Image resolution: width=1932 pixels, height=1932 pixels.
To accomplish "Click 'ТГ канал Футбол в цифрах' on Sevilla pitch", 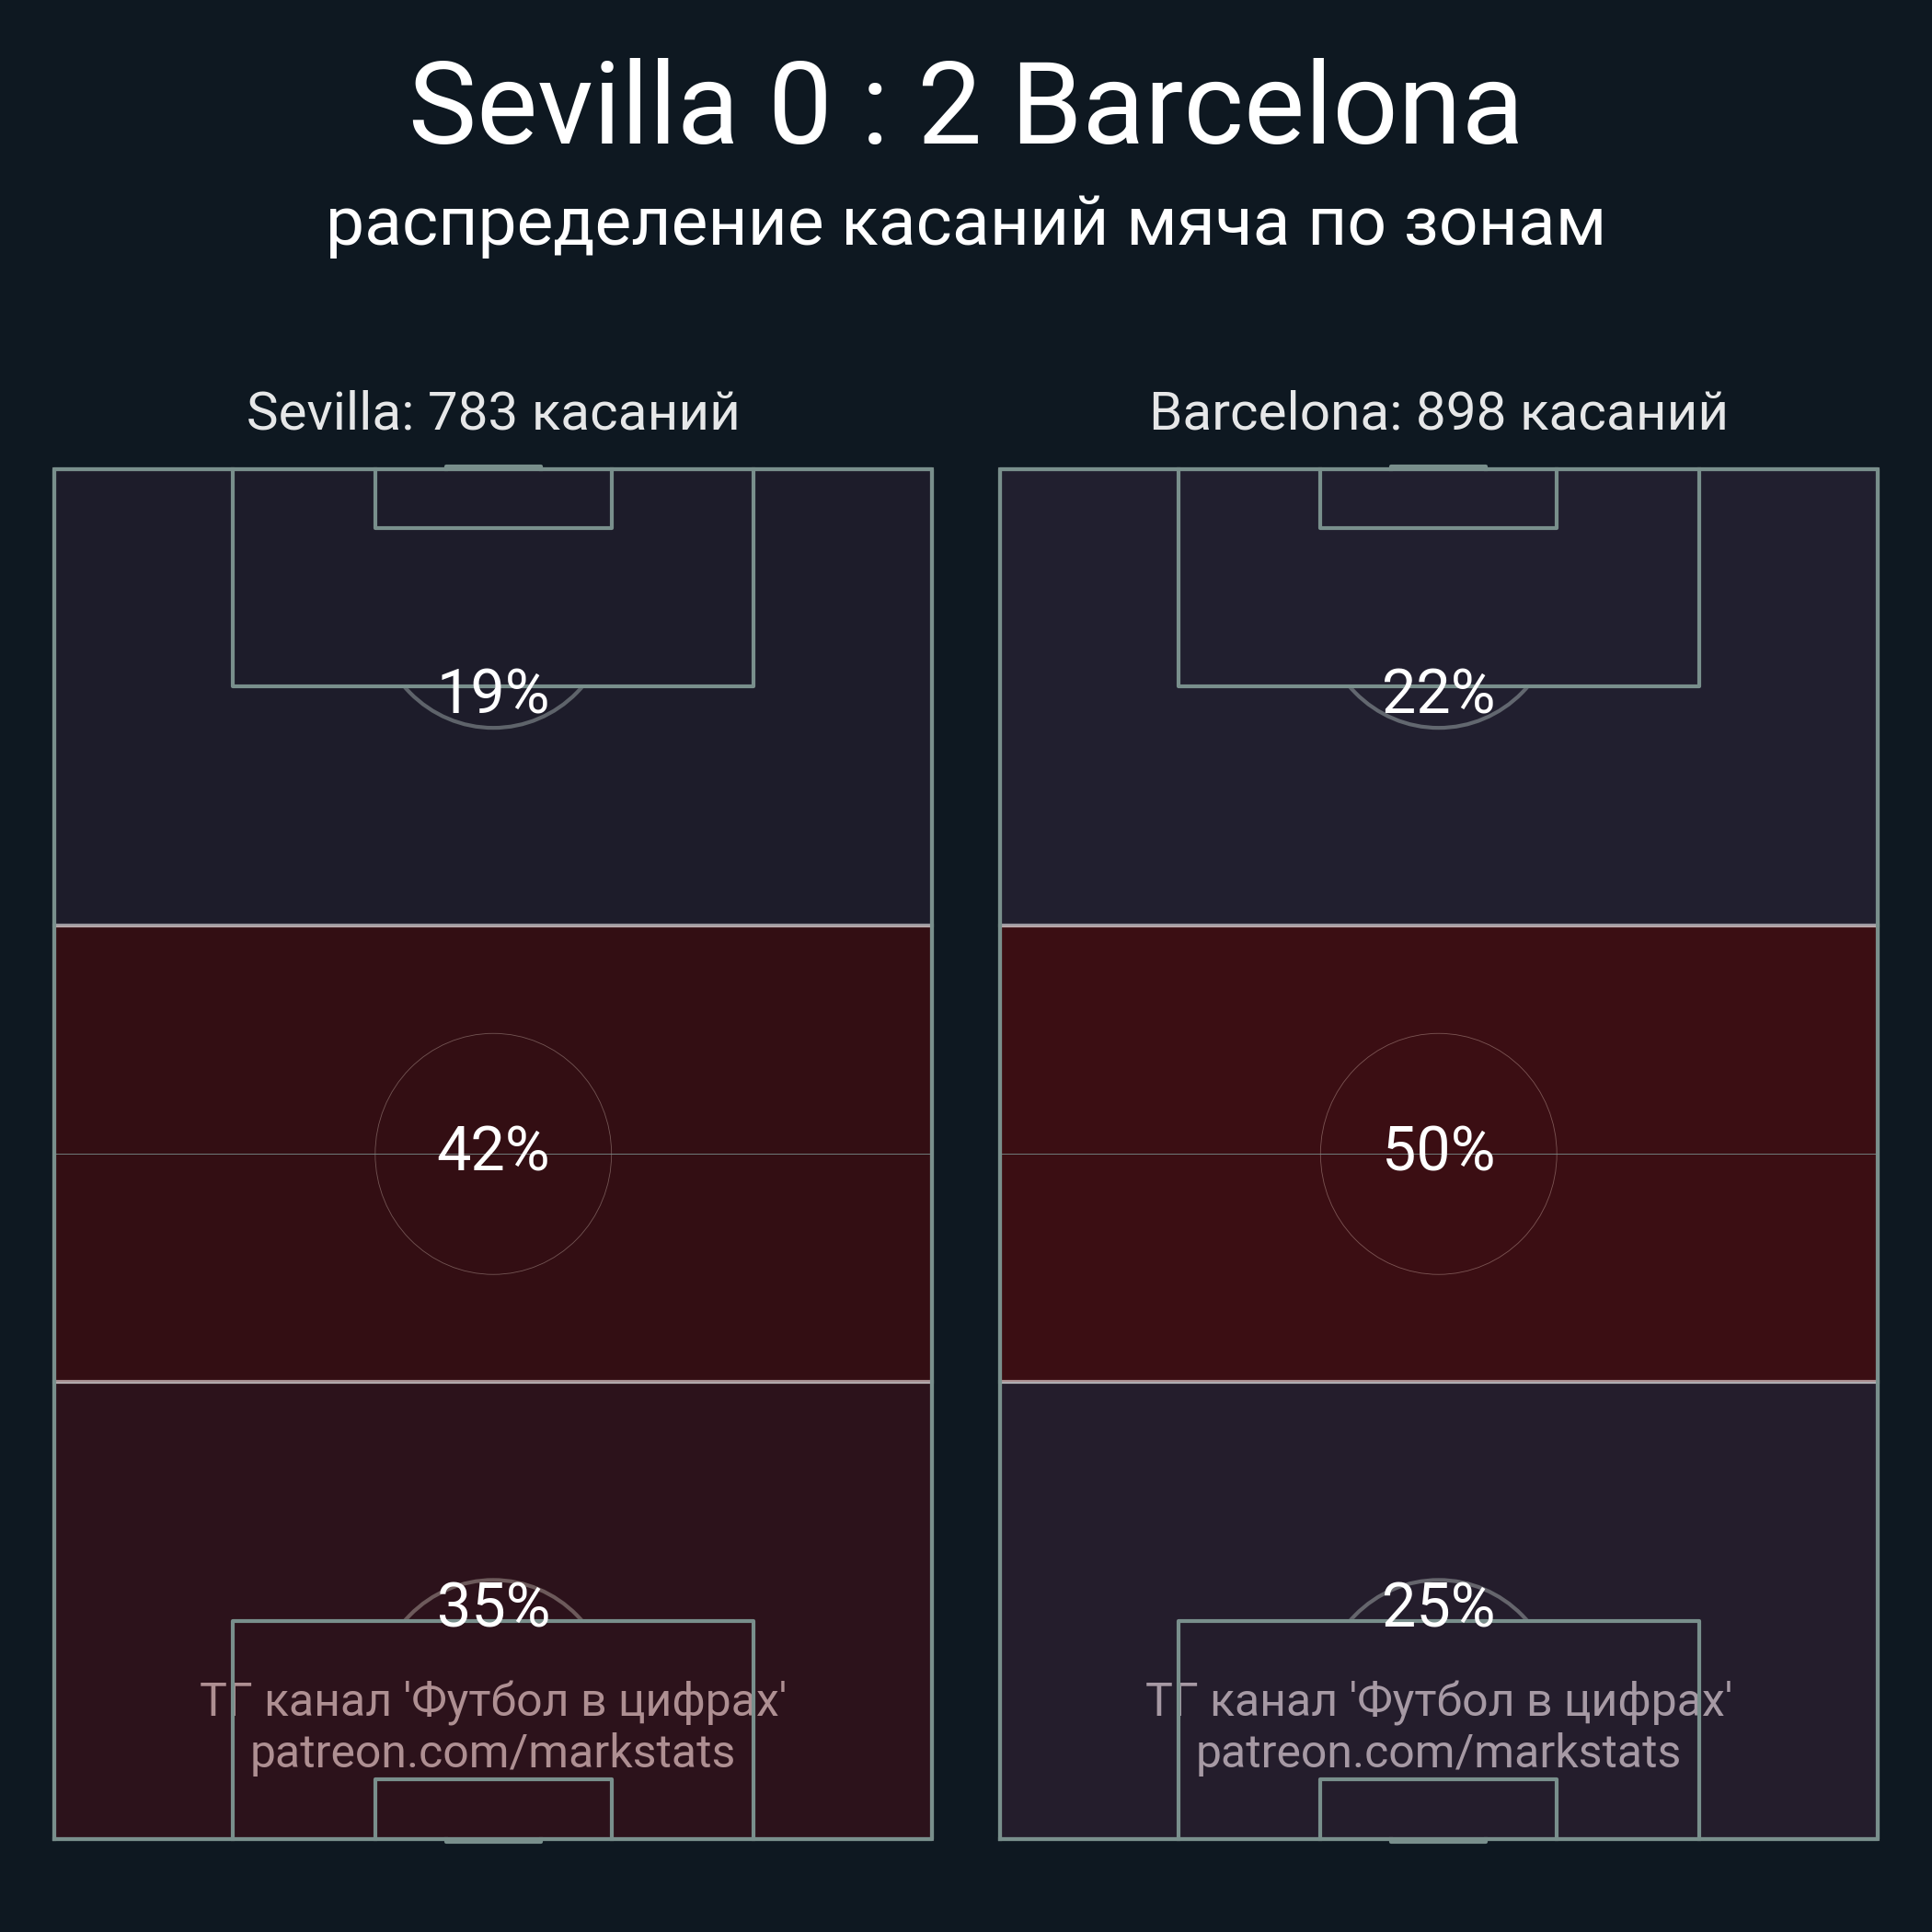I will [493, 1700].
